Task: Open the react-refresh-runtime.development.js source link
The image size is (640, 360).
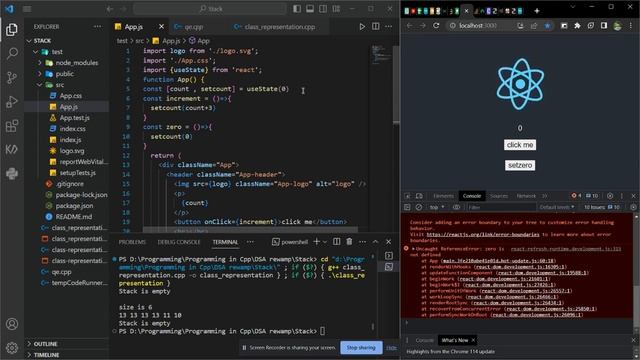Action: (566, 249)
